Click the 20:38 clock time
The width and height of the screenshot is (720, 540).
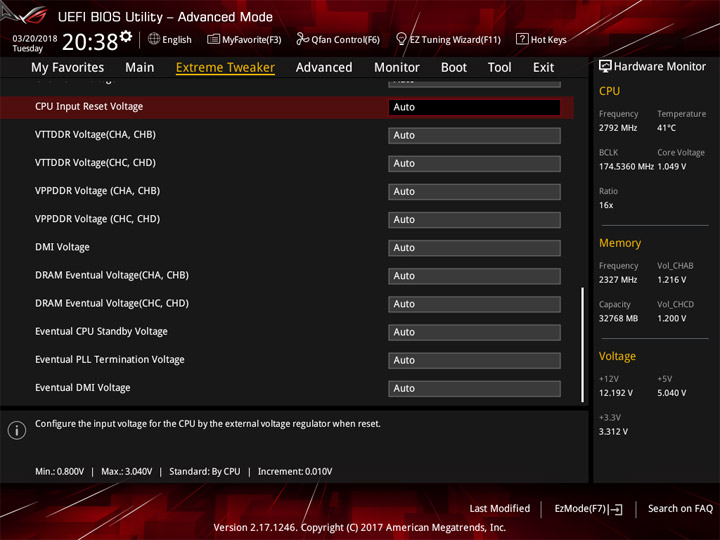(x=90, y=42)
